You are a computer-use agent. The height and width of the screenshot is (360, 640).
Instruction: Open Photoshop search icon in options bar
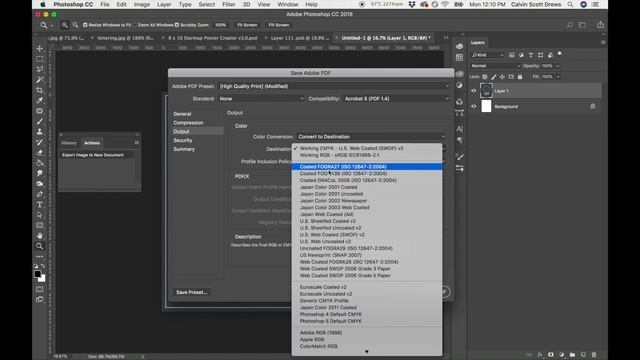pos(569,25)
